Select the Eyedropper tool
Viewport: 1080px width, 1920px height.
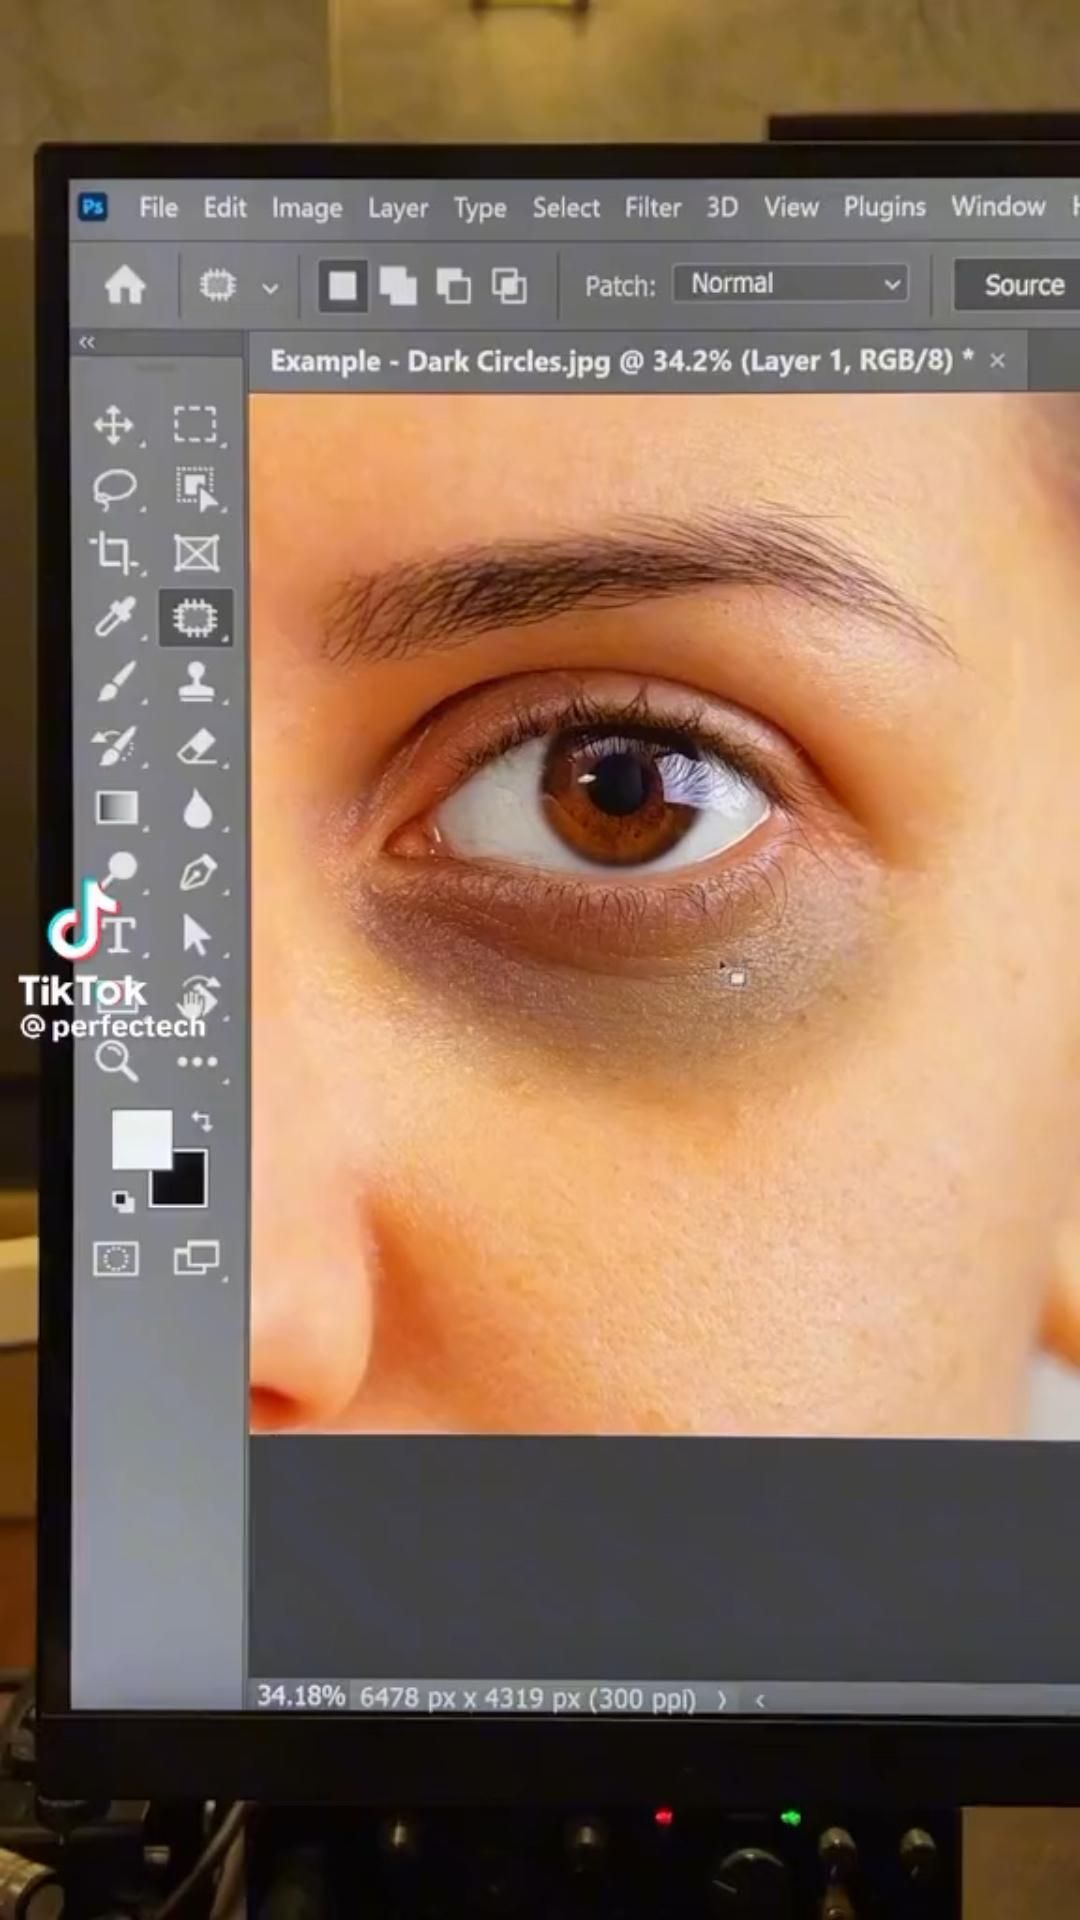tap(114, 617)
